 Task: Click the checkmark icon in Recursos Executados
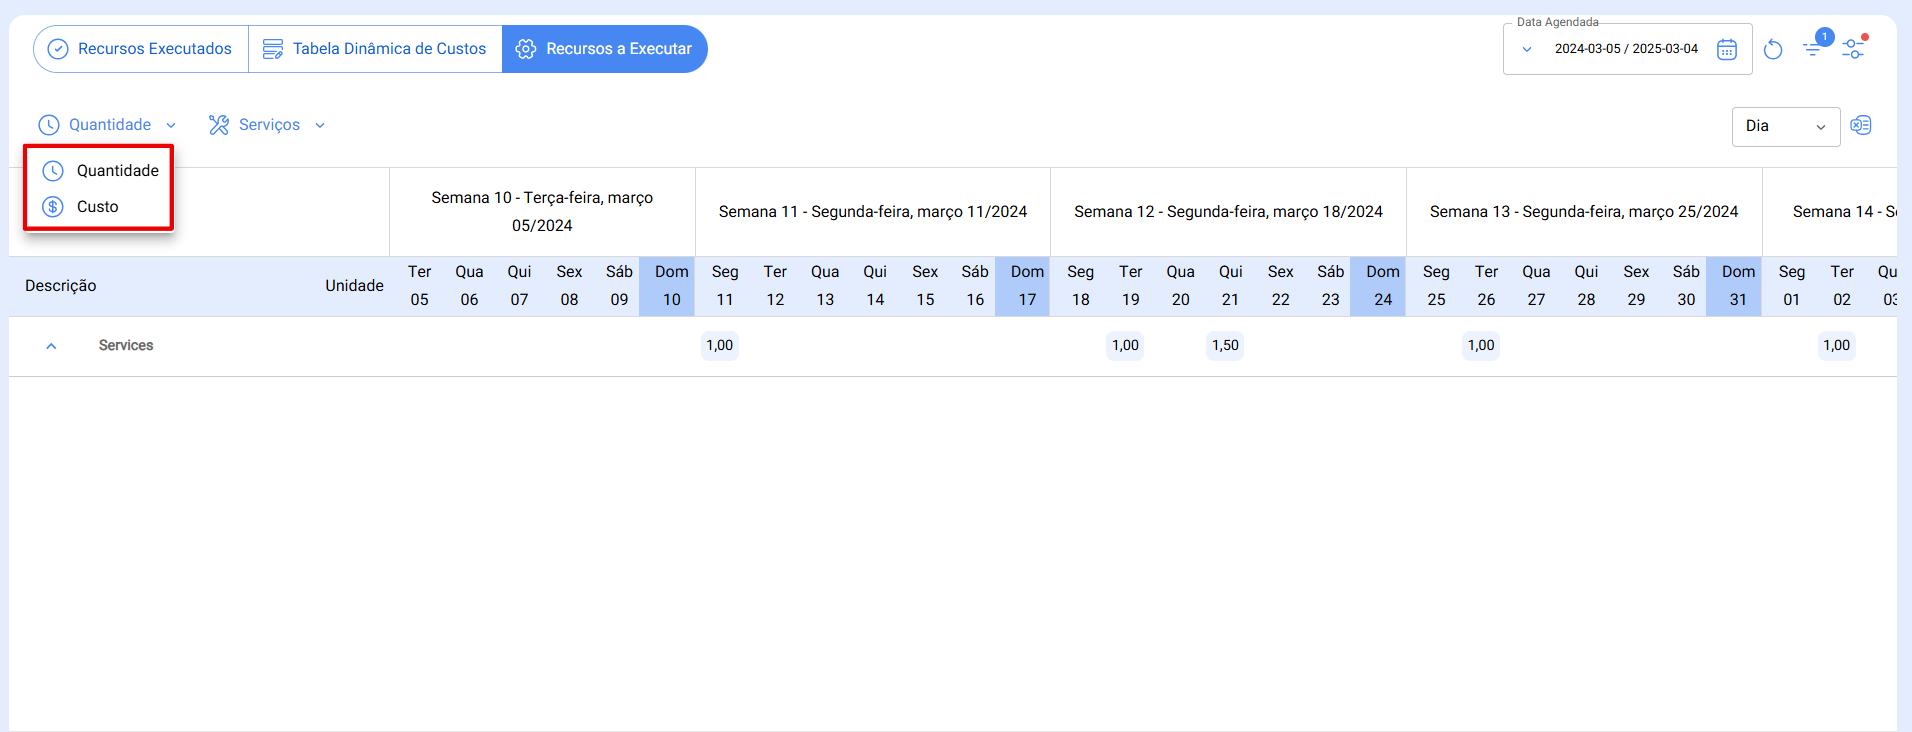pos(58,49)
